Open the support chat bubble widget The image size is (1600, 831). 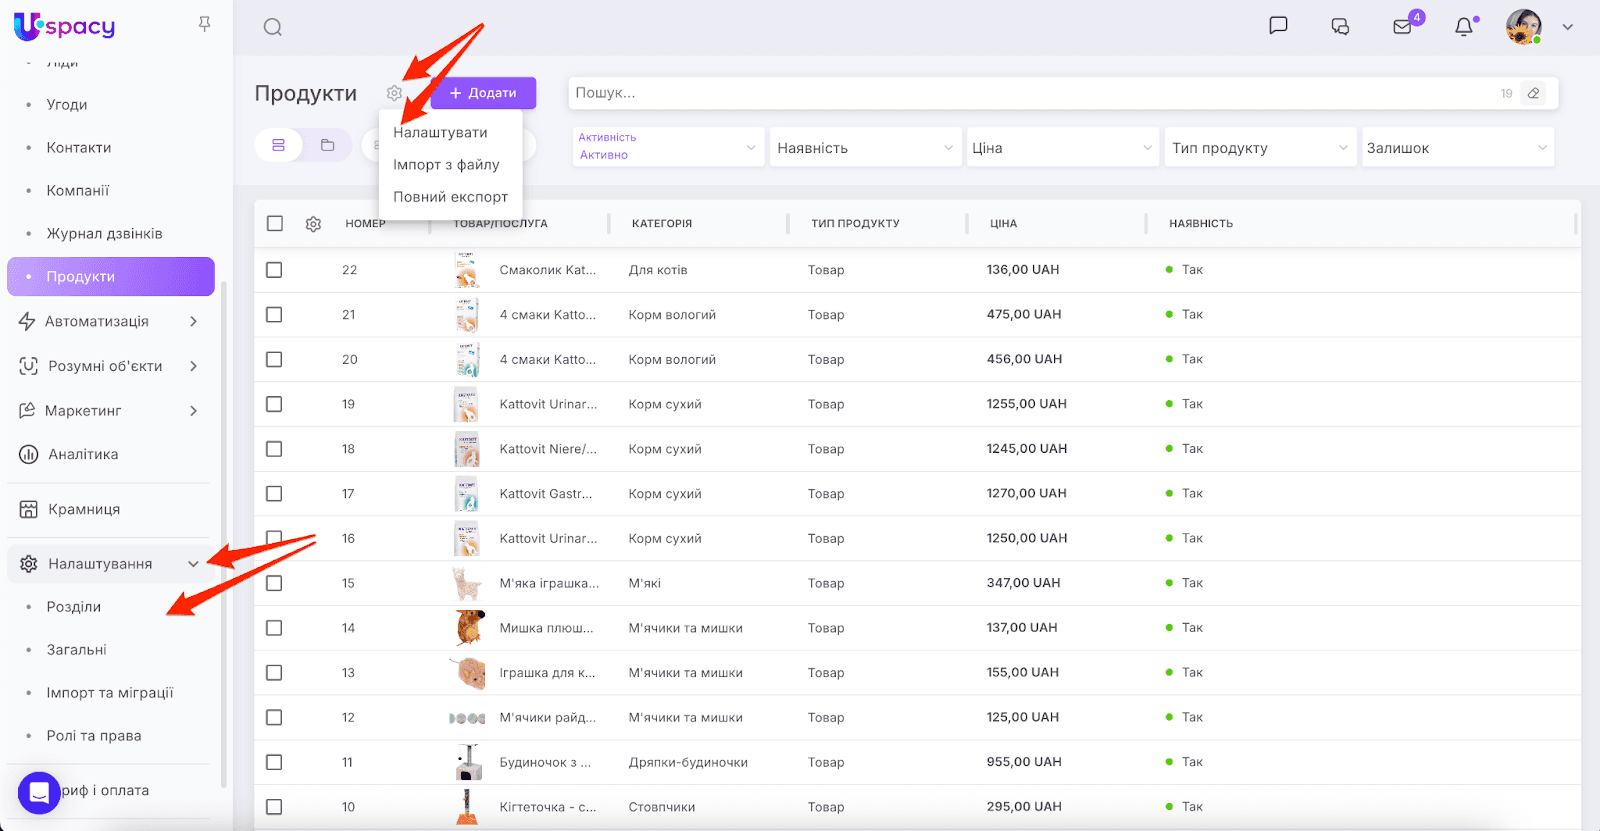click(x=39, y=793)
